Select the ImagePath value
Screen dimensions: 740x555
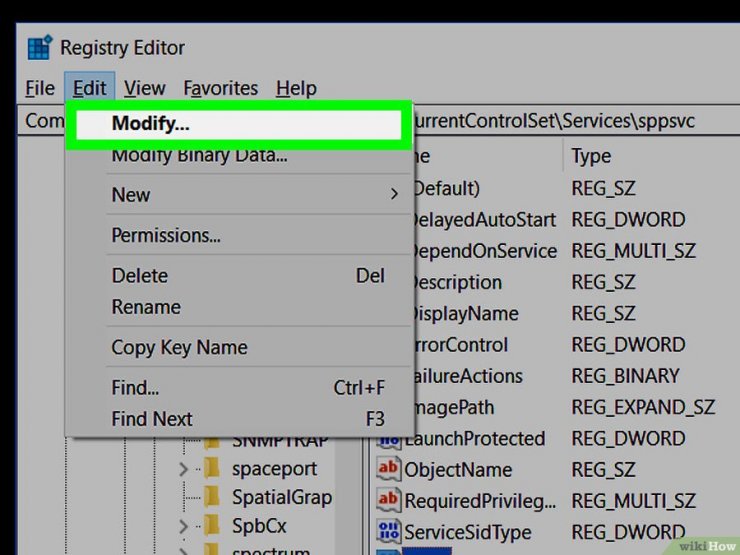pos(453,407)
